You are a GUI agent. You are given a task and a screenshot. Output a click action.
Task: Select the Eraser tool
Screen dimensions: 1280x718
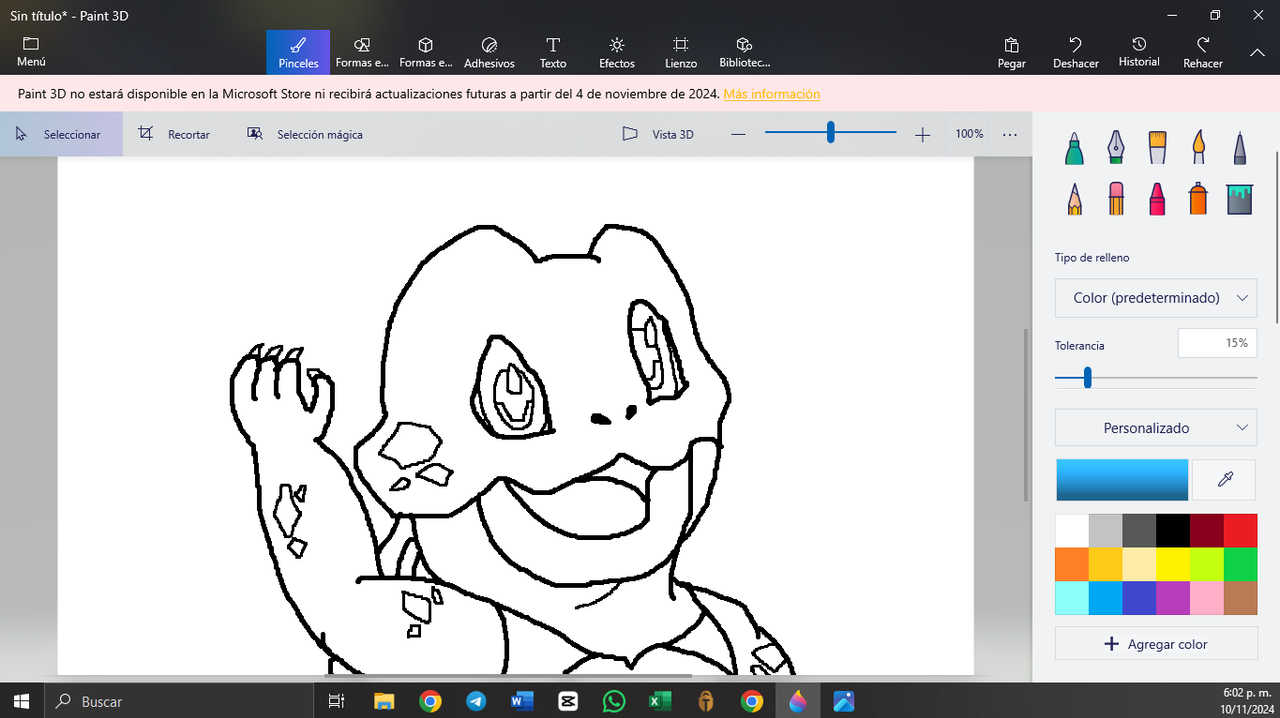click(x=1115, y=198)
